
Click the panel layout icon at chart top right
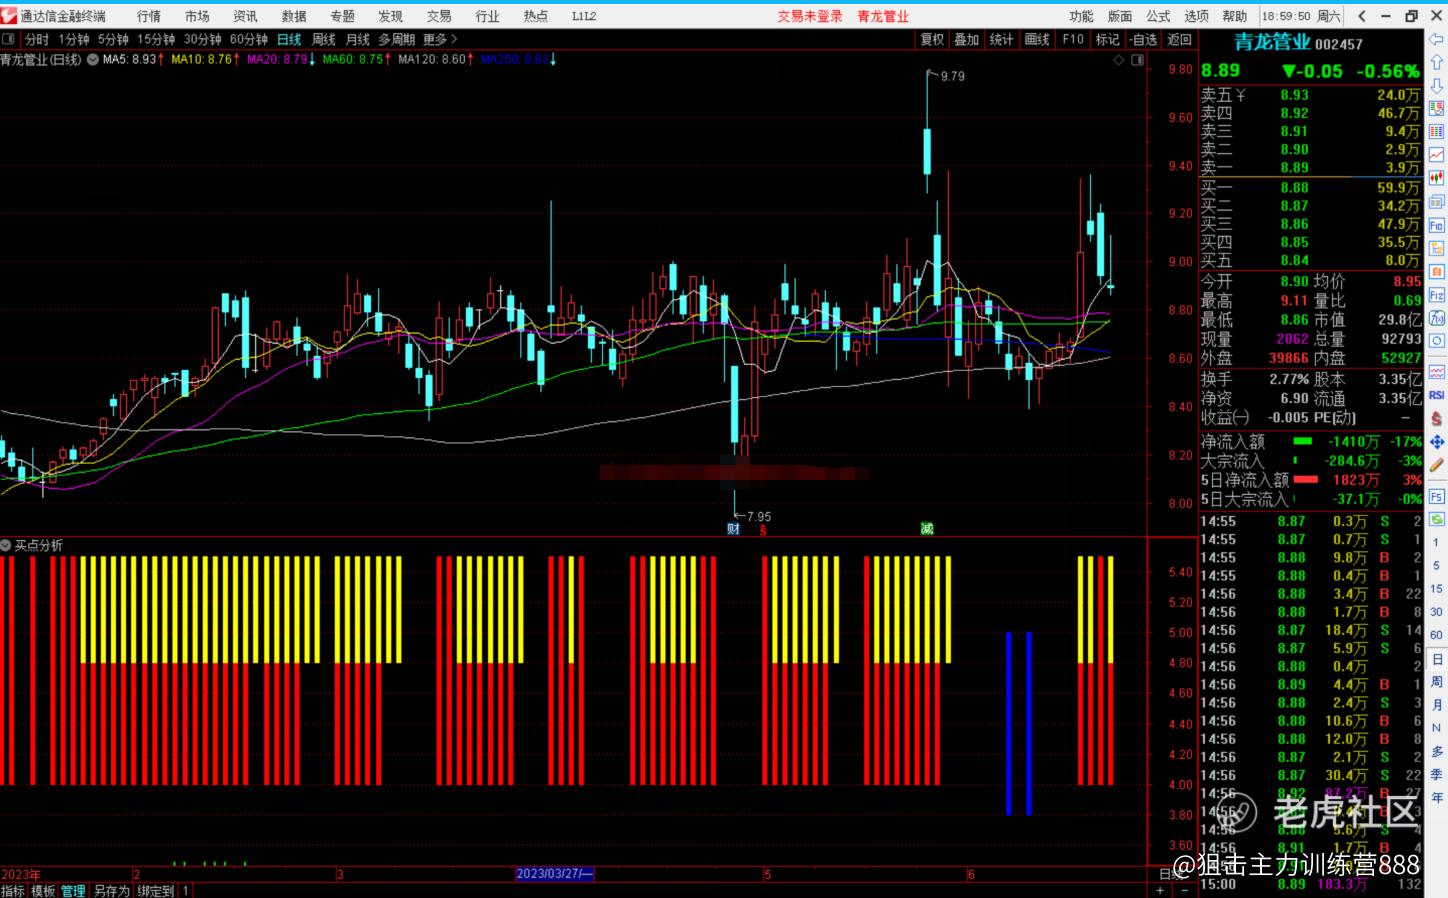tap(1137, 60)
